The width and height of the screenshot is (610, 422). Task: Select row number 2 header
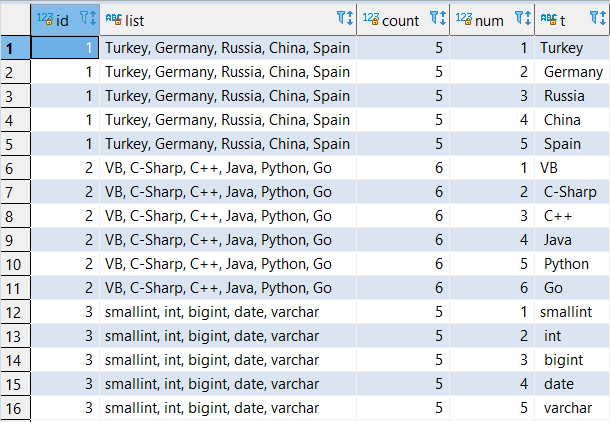pos(15,72)
